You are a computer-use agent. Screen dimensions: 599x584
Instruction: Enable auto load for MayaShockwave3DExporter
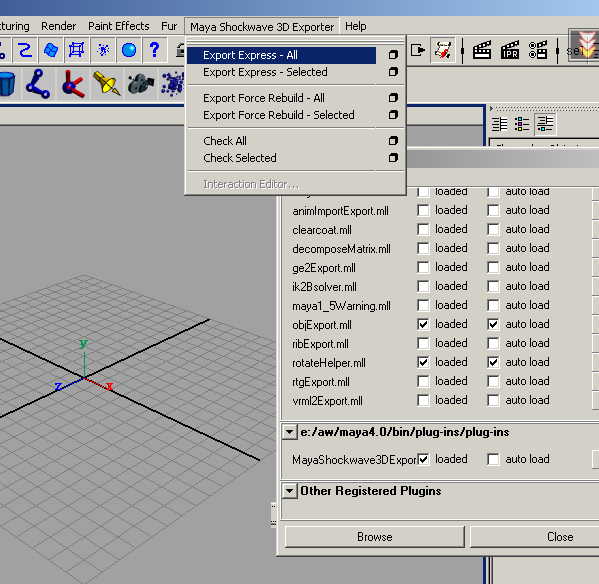[493, 459]
